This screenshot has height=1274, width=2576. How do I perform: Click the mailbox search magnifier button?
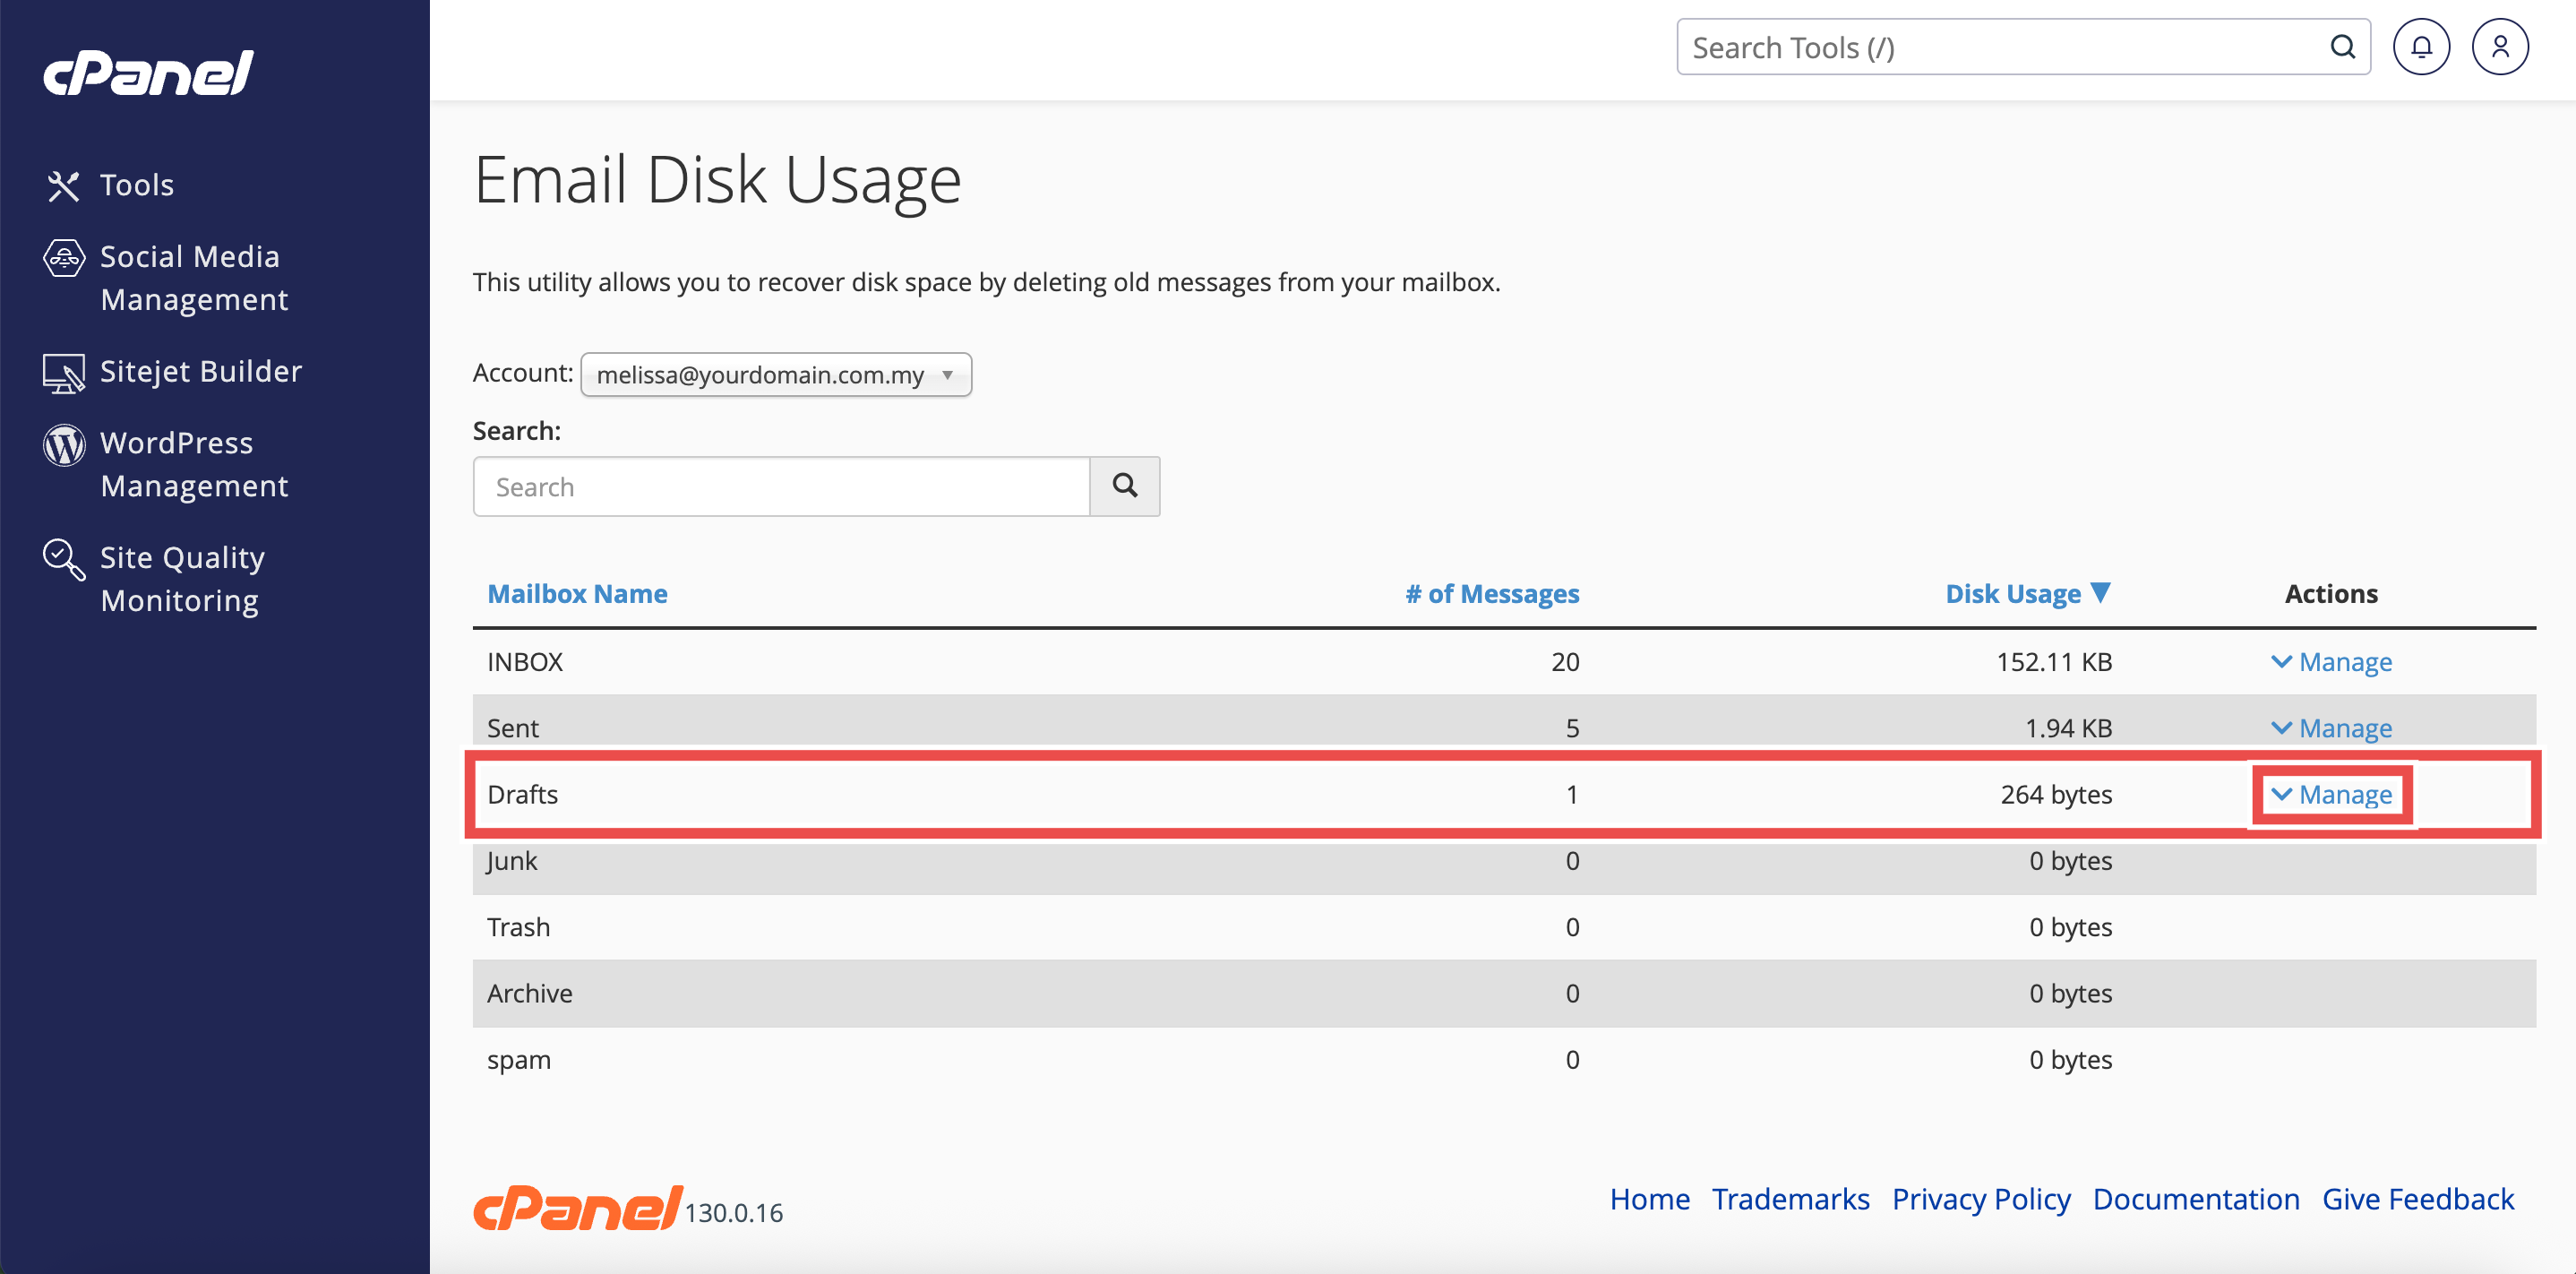(1124, 487)
